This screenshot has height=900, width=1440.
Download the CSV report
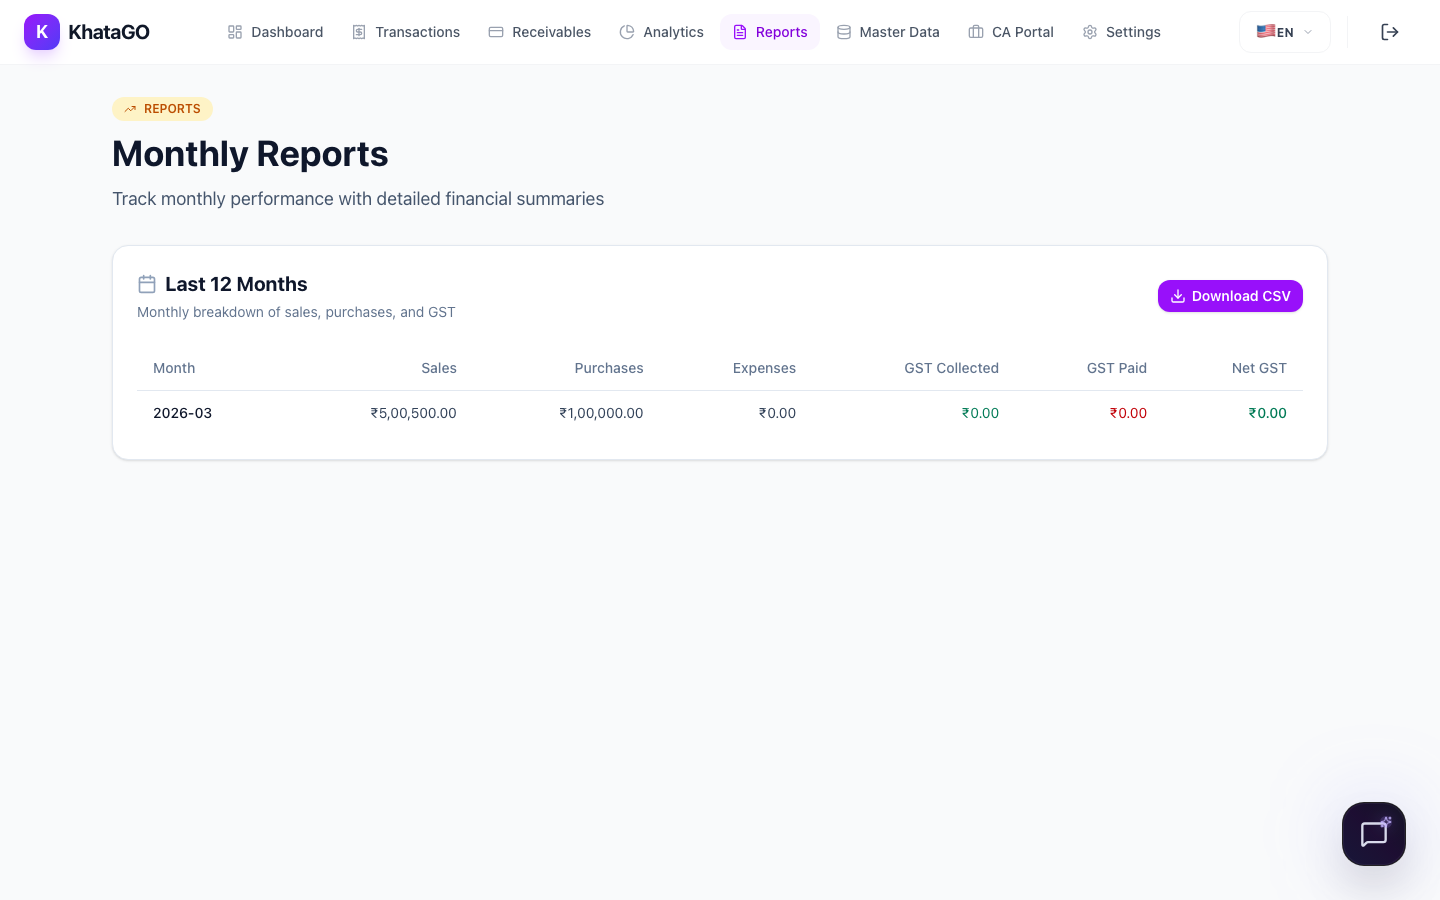1230,296
